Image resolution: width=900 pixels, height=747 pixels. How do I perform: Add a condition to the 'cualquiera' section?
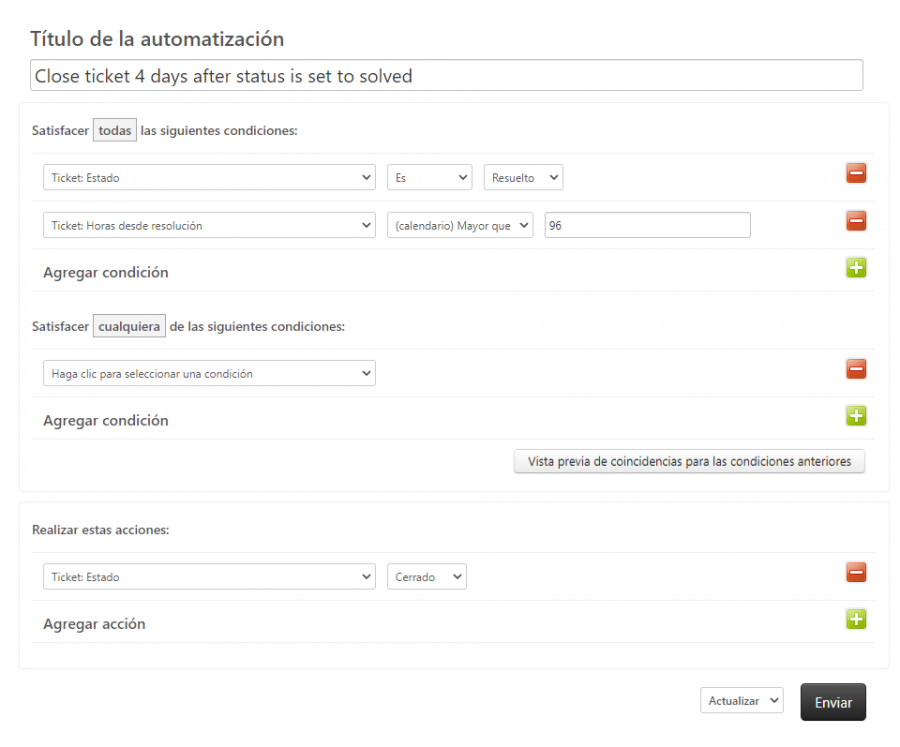click(856, 416)
